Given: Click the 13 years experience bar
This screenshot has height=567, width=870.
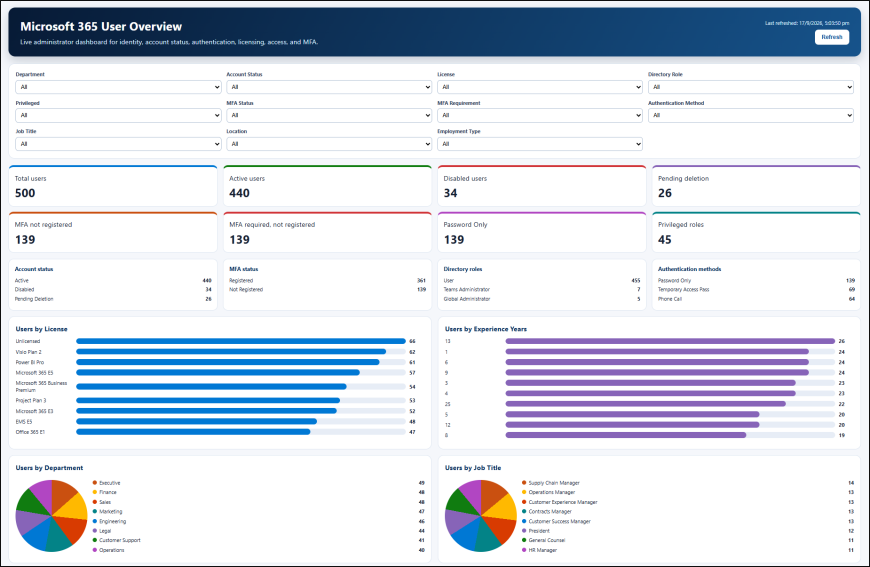Looking at the screenshot, I should 670,341.
